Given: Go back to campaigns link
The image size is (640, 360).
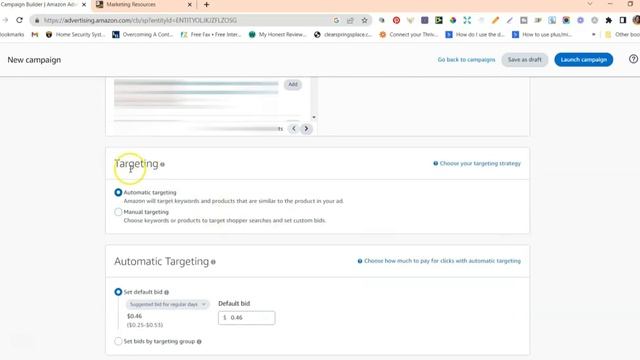Looking at the screenshot, I should [x=466, y=60].
